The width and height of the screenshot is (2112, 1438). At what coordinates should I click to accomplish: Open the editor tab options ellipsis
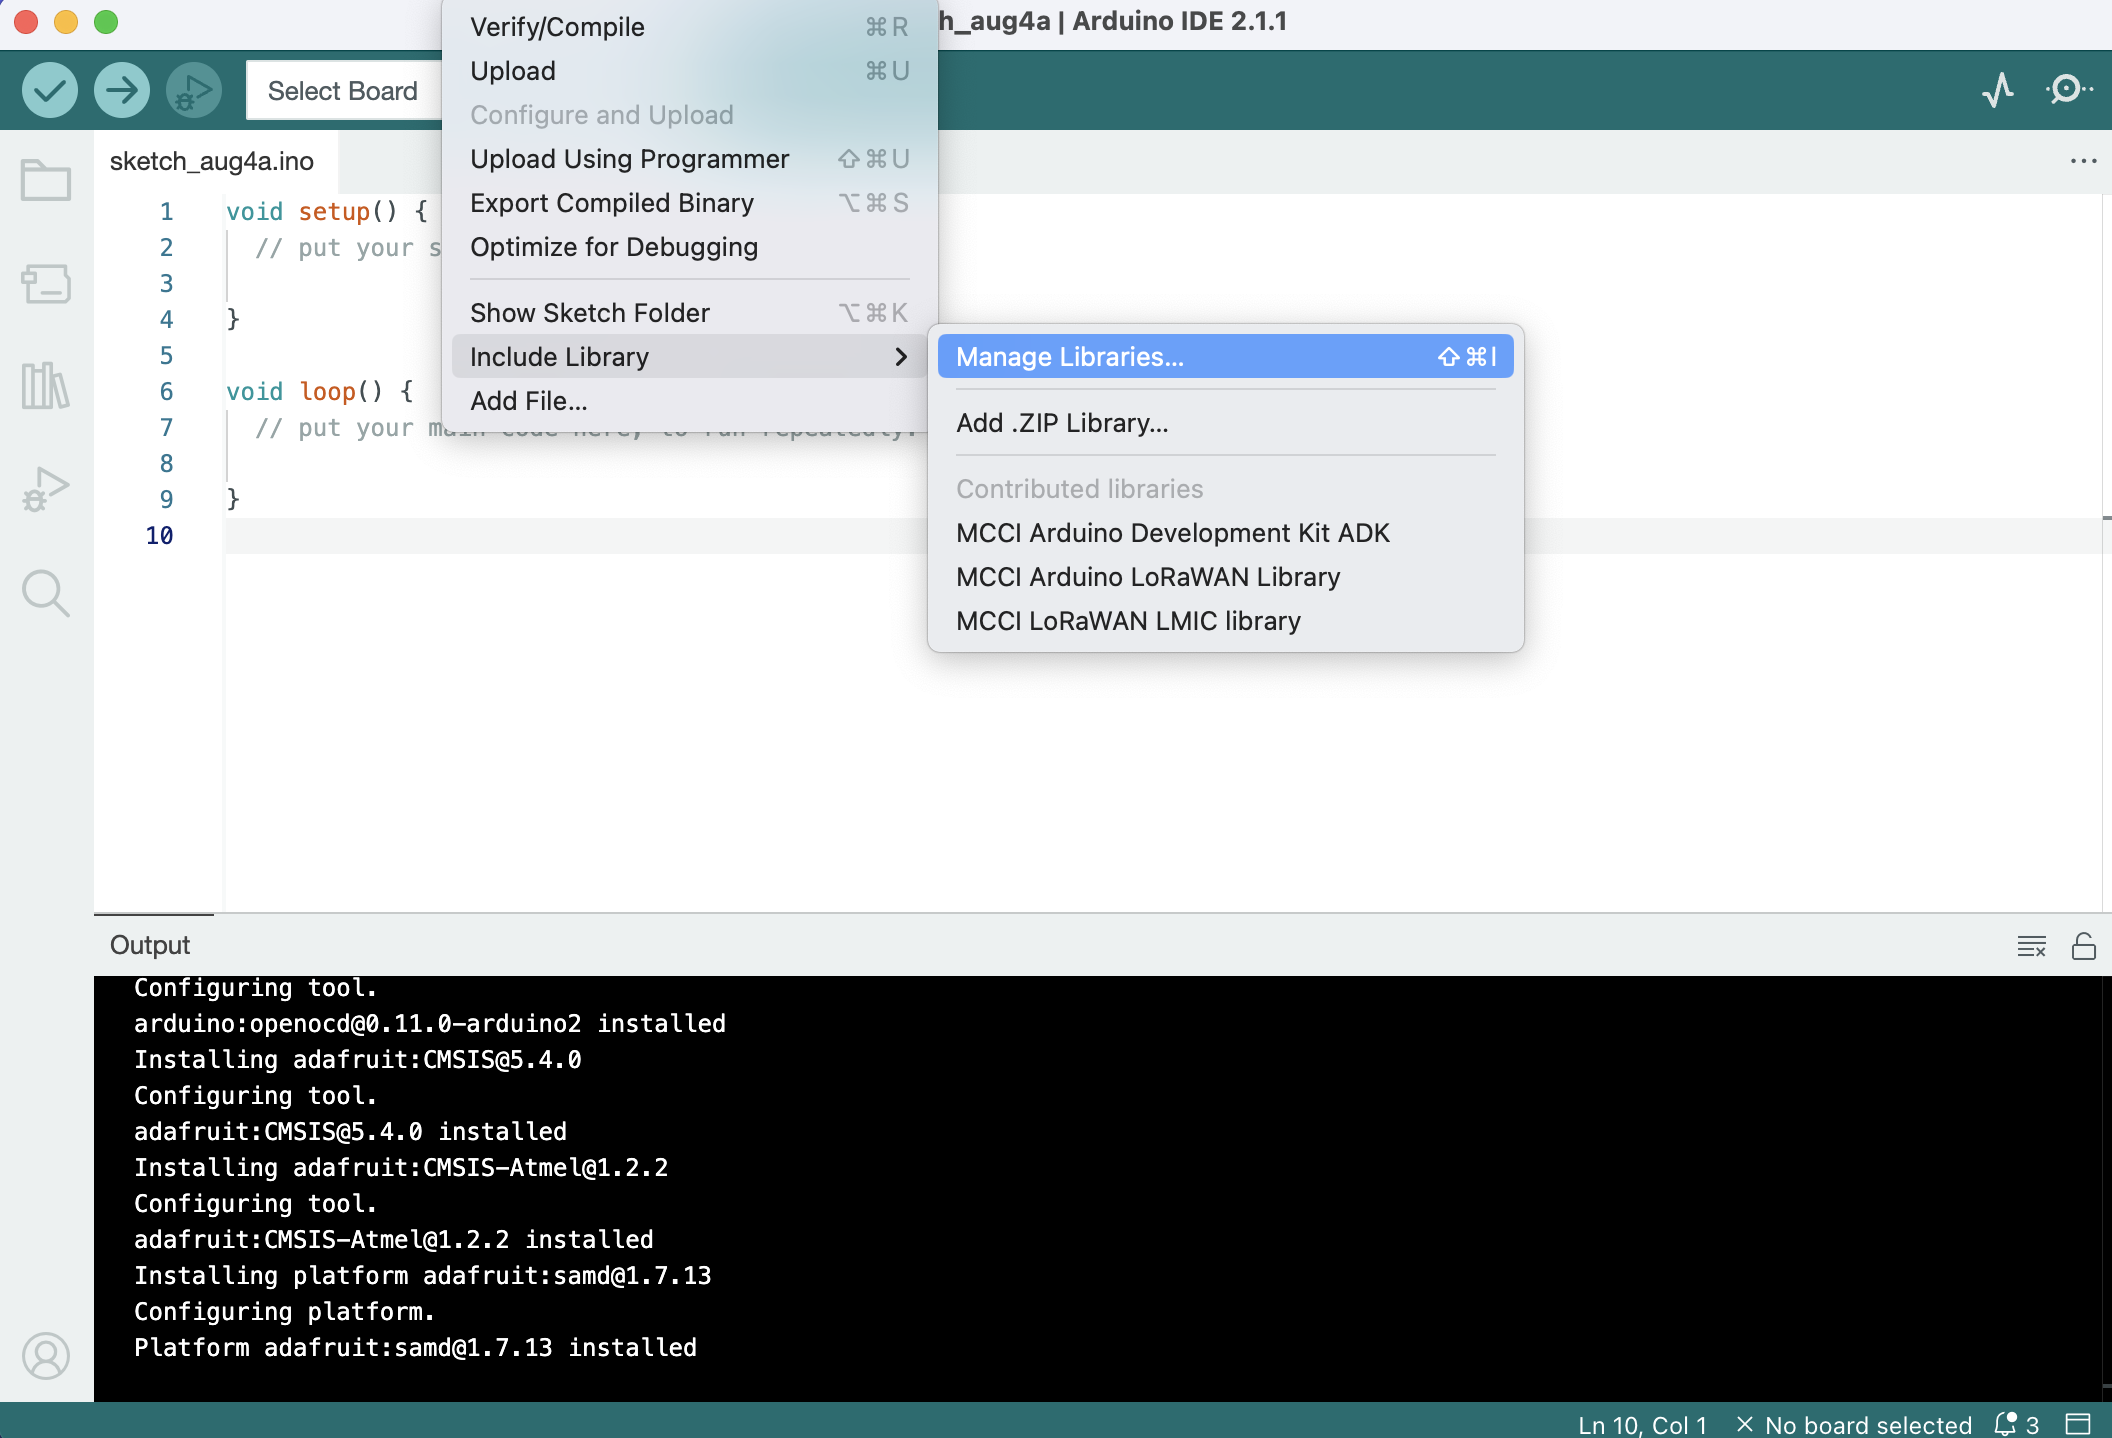pyautogui.click(x=2083, y=161)
